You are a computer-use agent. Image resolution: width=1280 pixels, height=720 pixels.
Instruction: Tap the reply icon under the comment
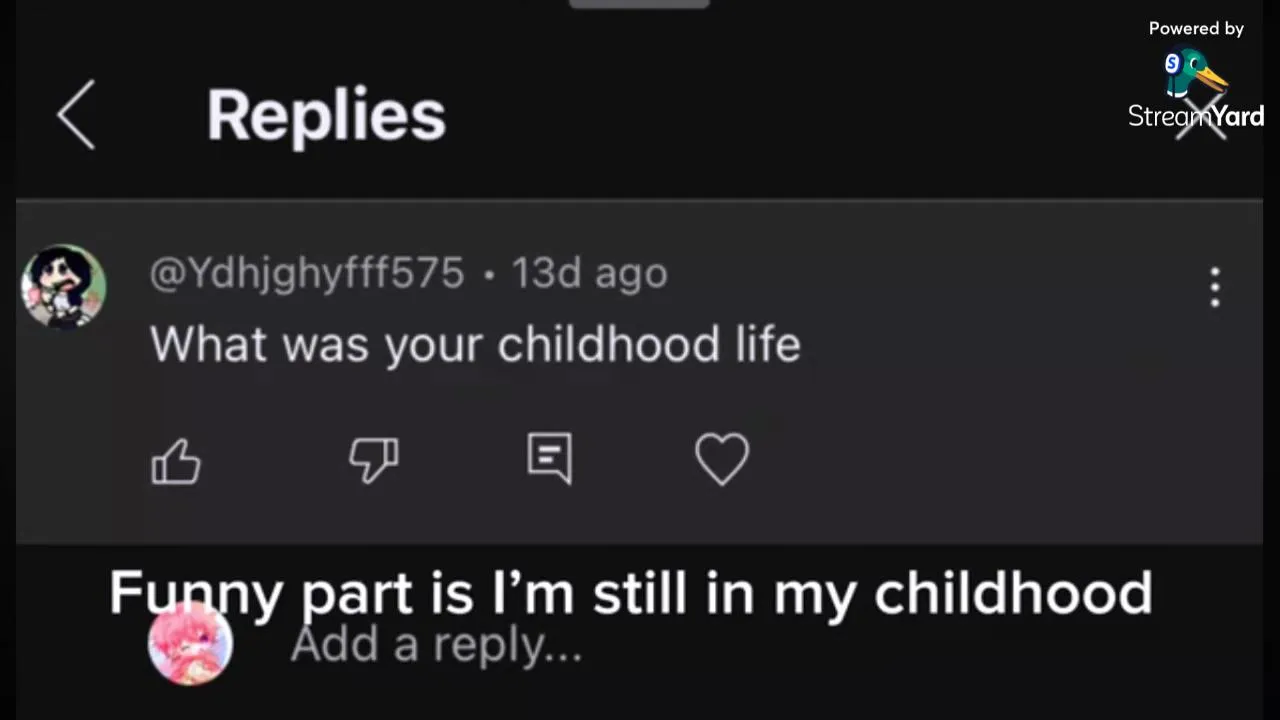click(x=549, y=459)
